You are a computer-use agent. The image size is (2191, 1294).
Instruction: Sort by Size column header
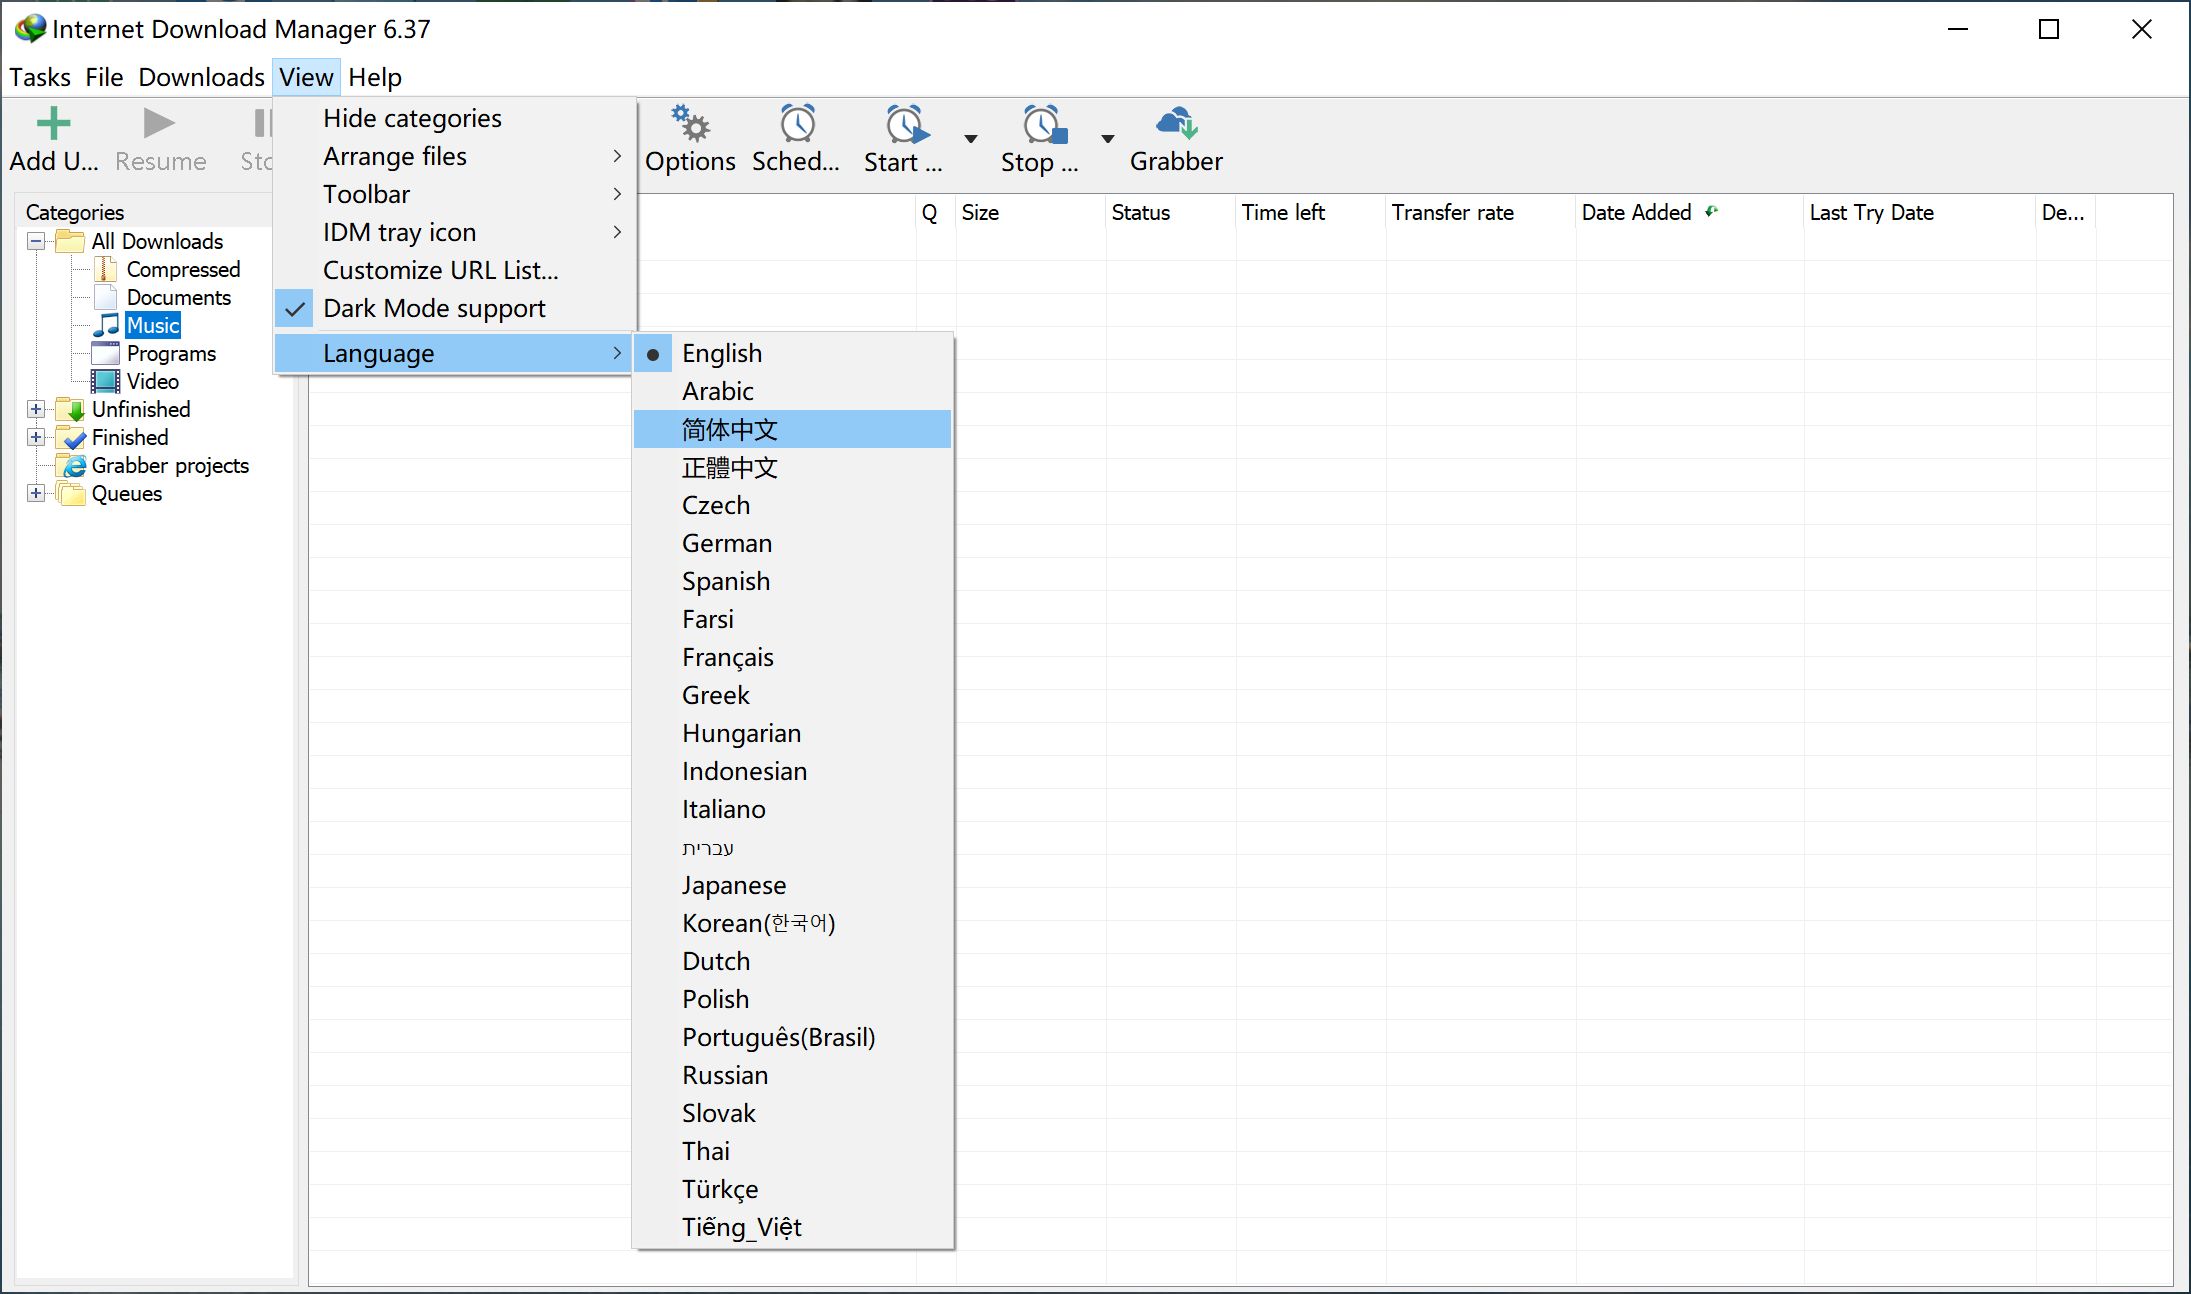[x=1030, y=212]
